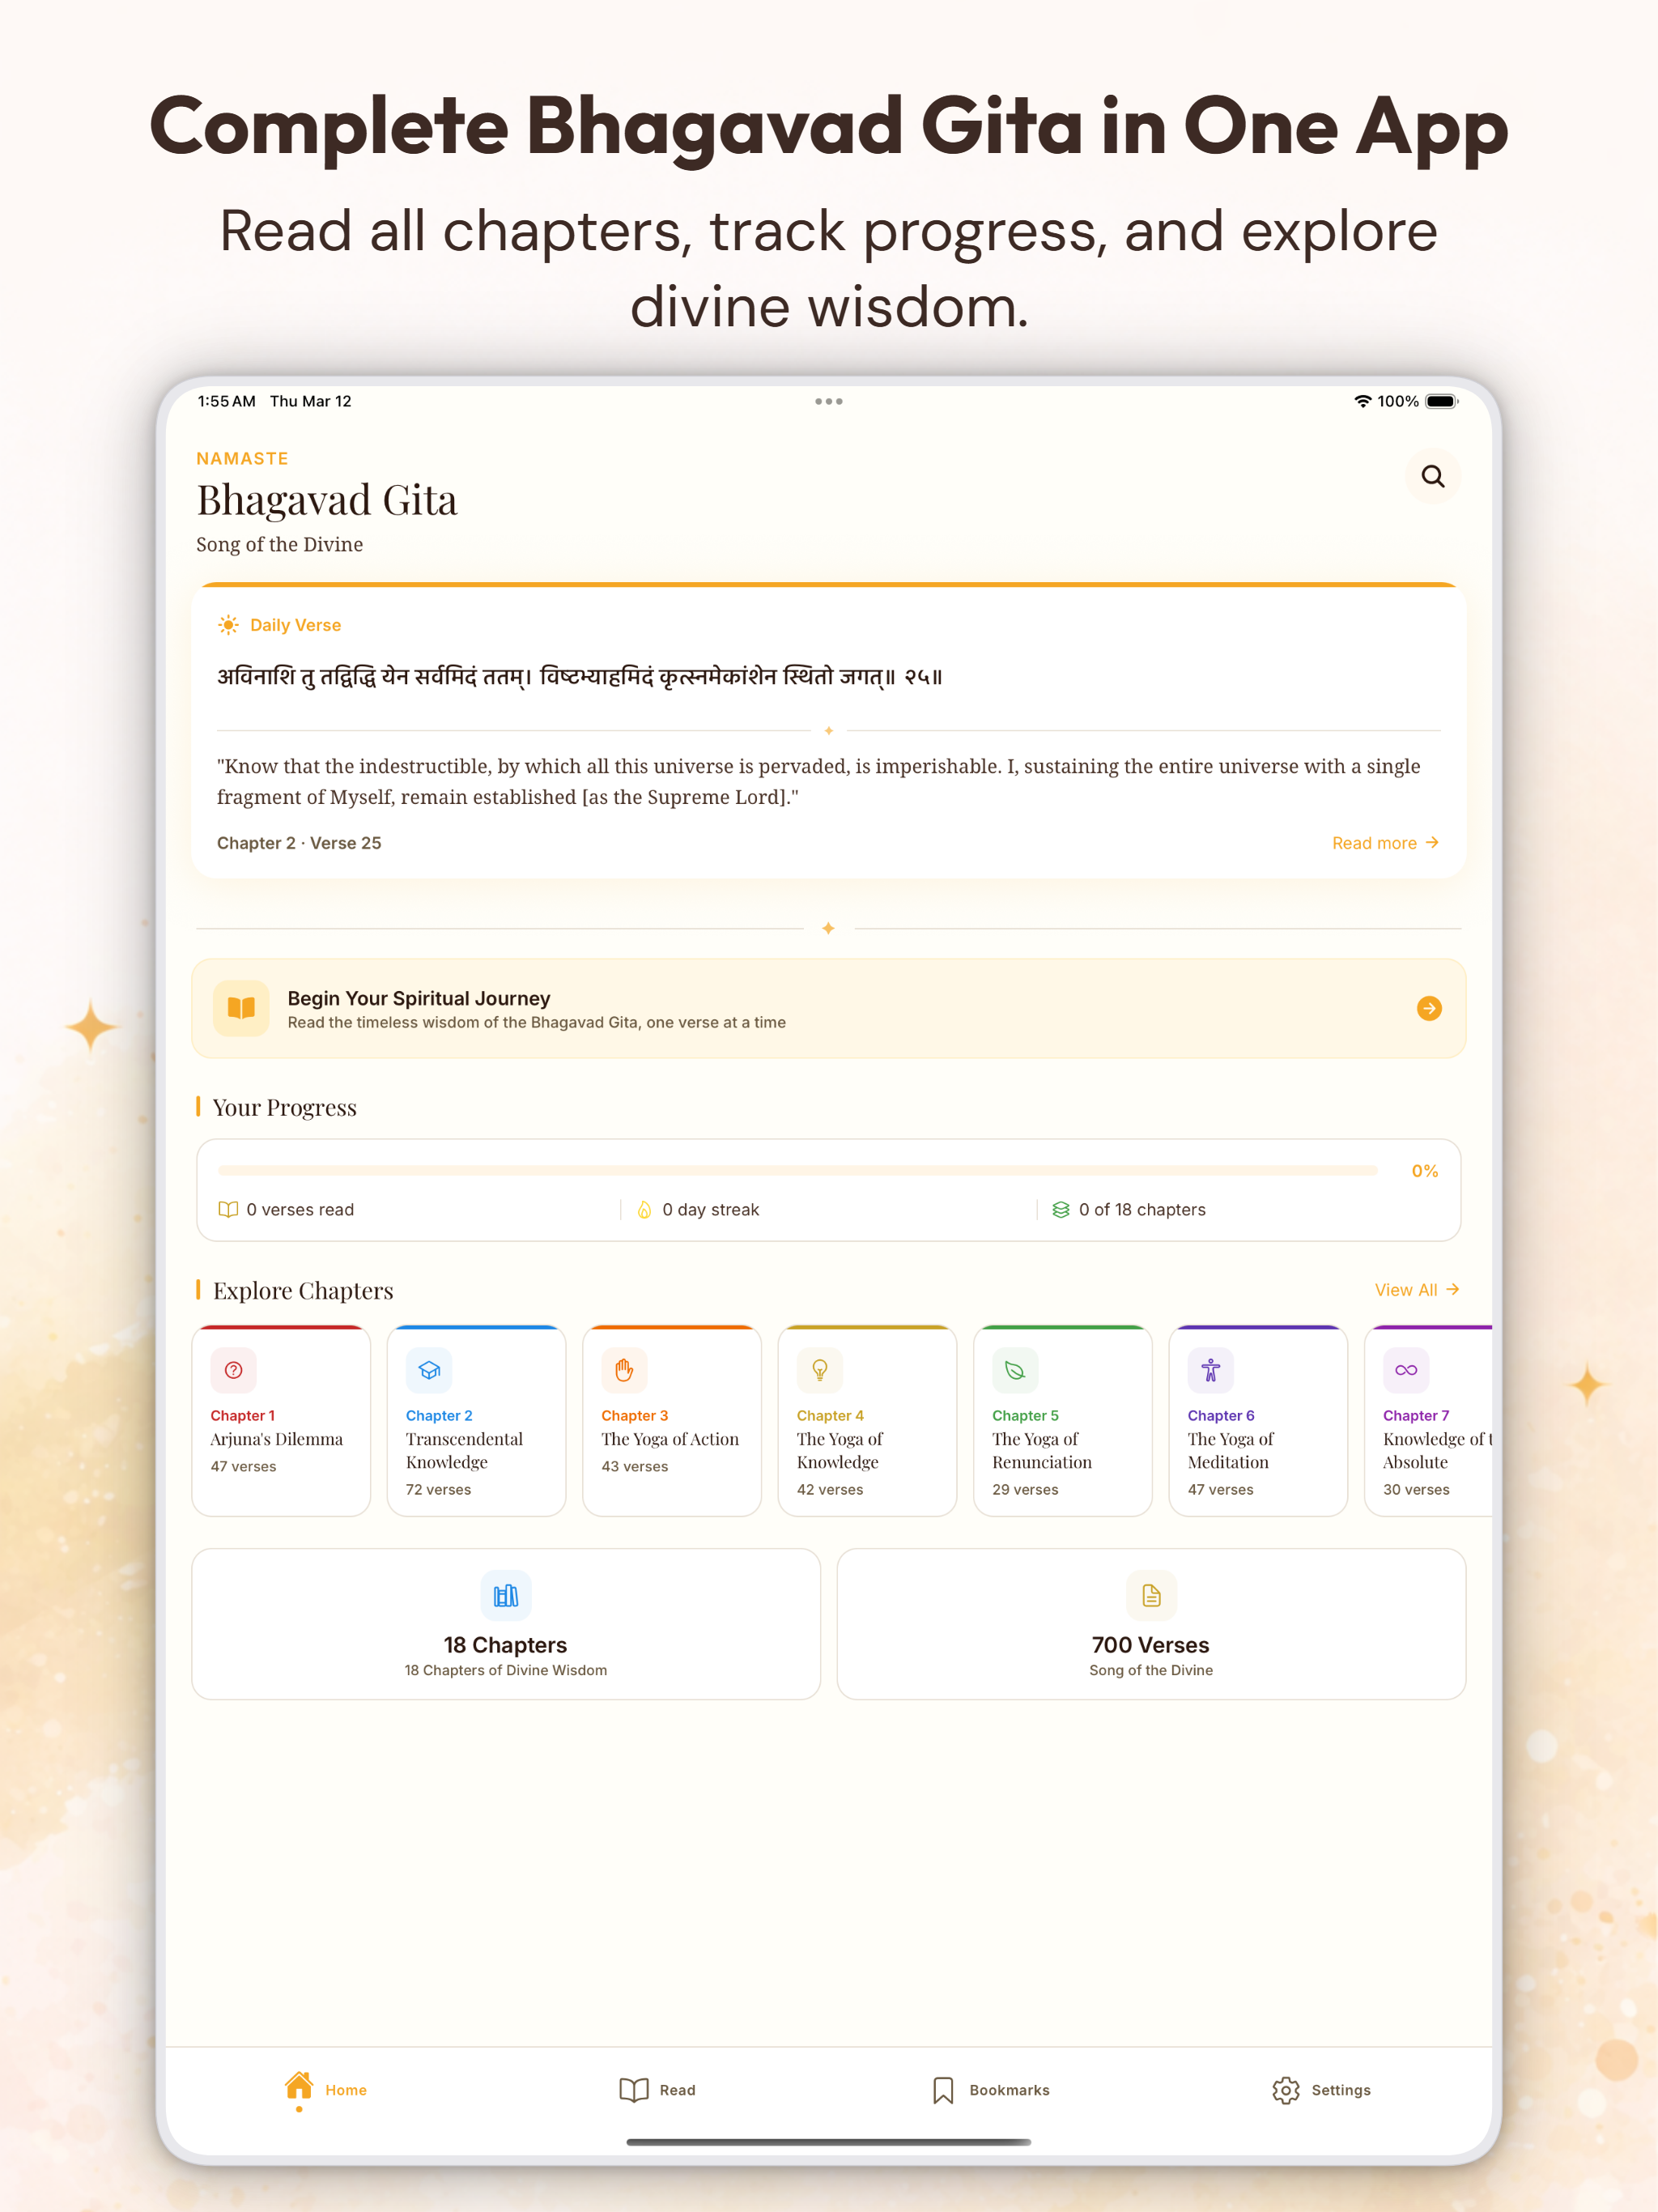Click Chapter 2 graduation cap icon
The width and height of the screenshot is (1658, 2212).
click(x=429, y=1370)
